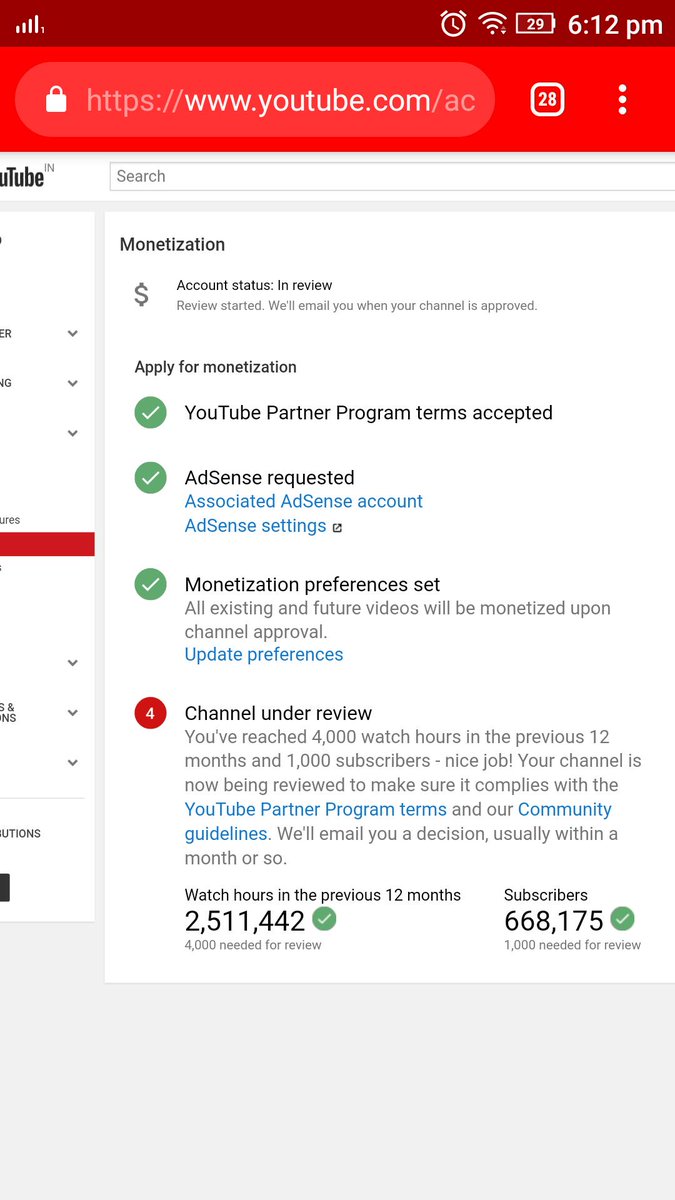Select the red highlighted sidebar item
Screen dimensions: 675x1200
pos(47,544)
